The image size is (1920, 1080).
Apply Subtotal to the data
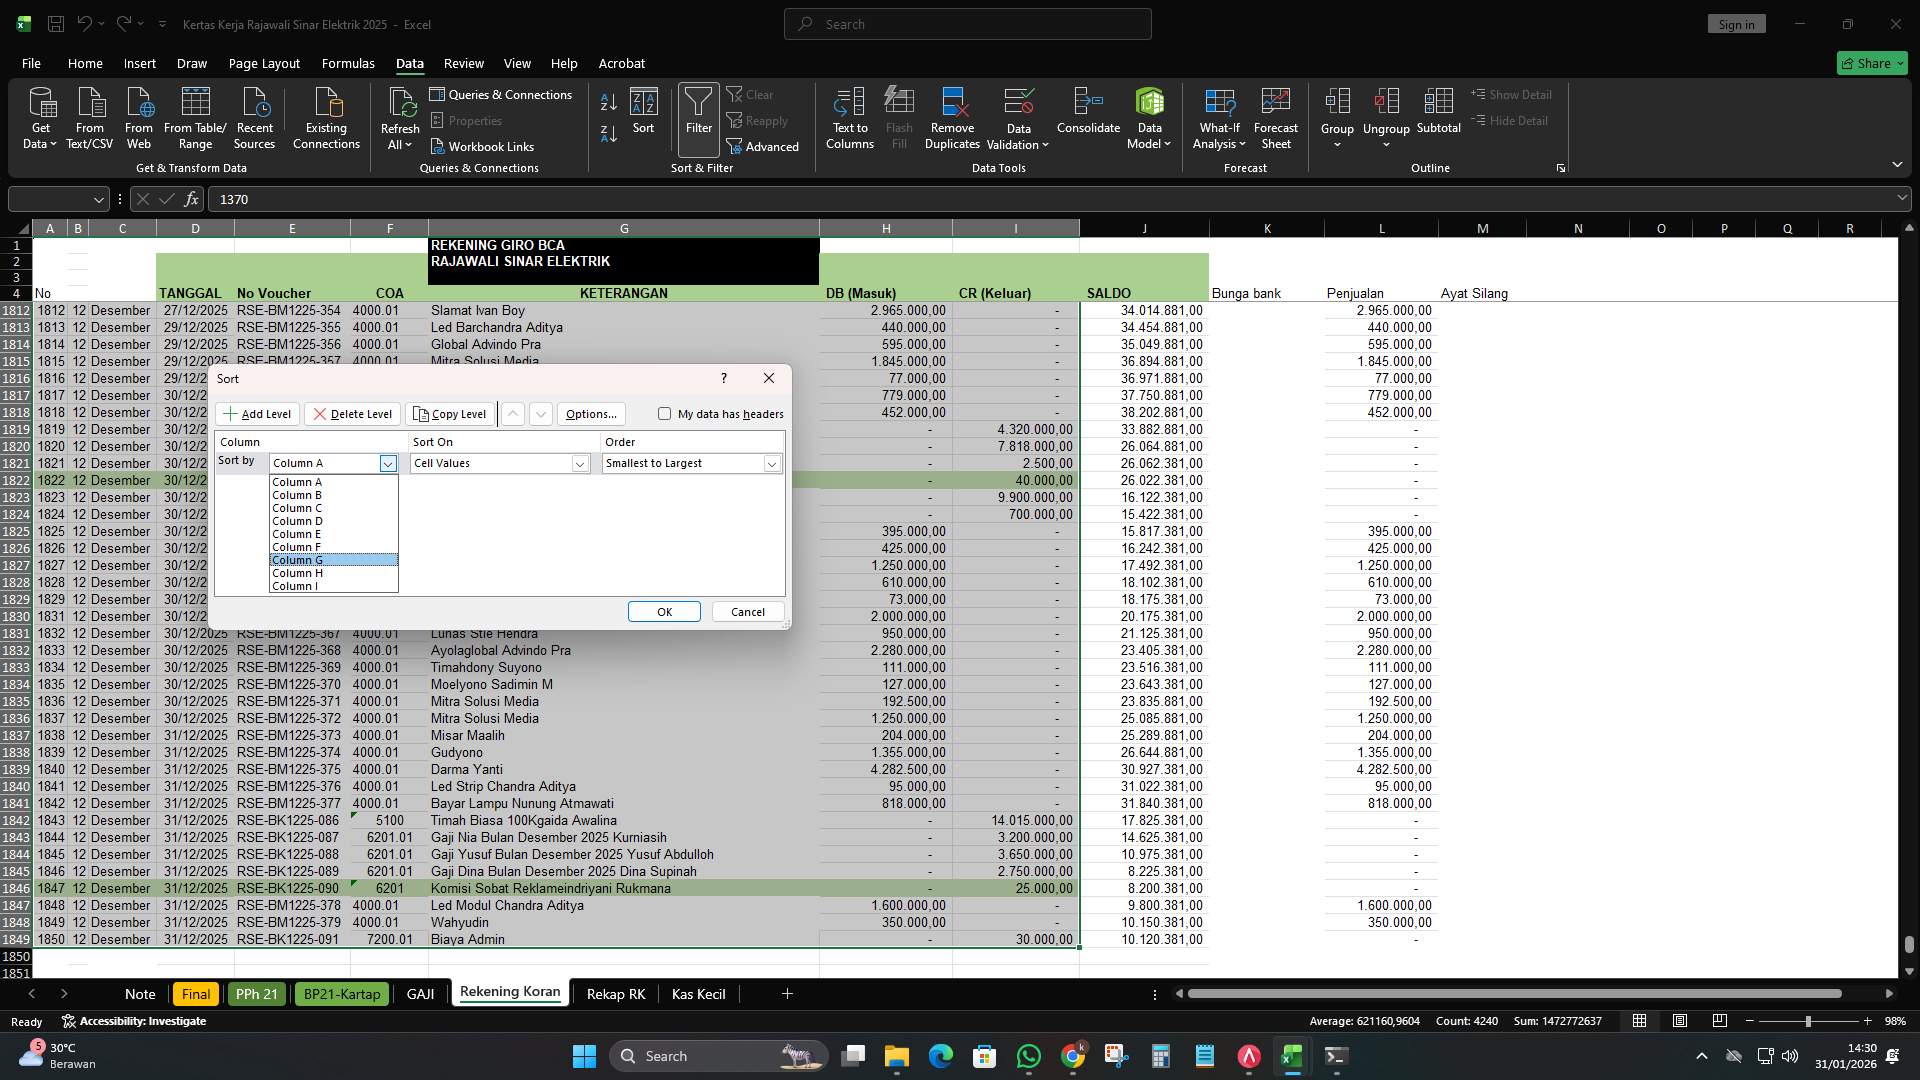point(1438,115)
